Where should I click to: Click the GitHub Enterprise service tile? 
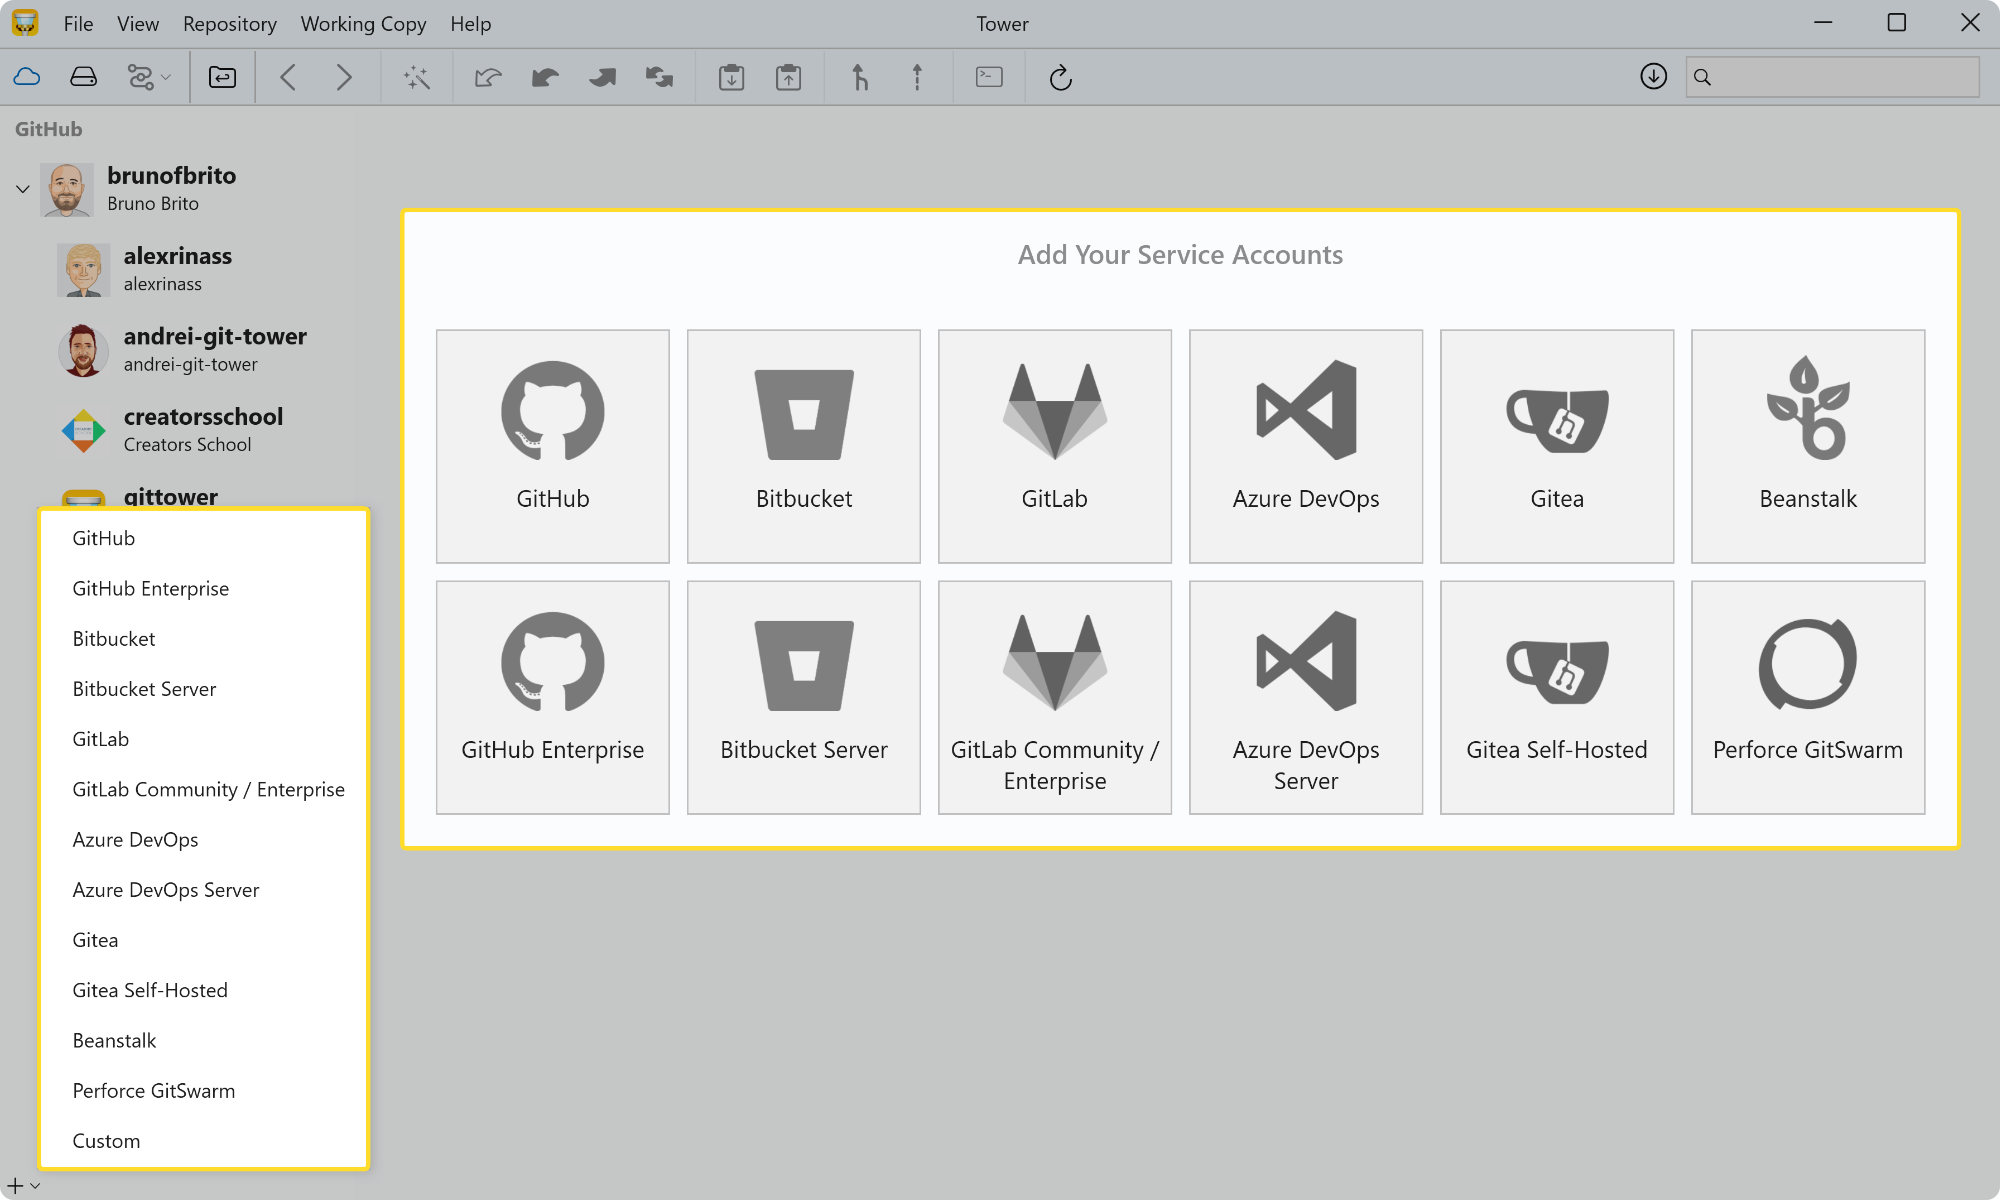point(553,697)
